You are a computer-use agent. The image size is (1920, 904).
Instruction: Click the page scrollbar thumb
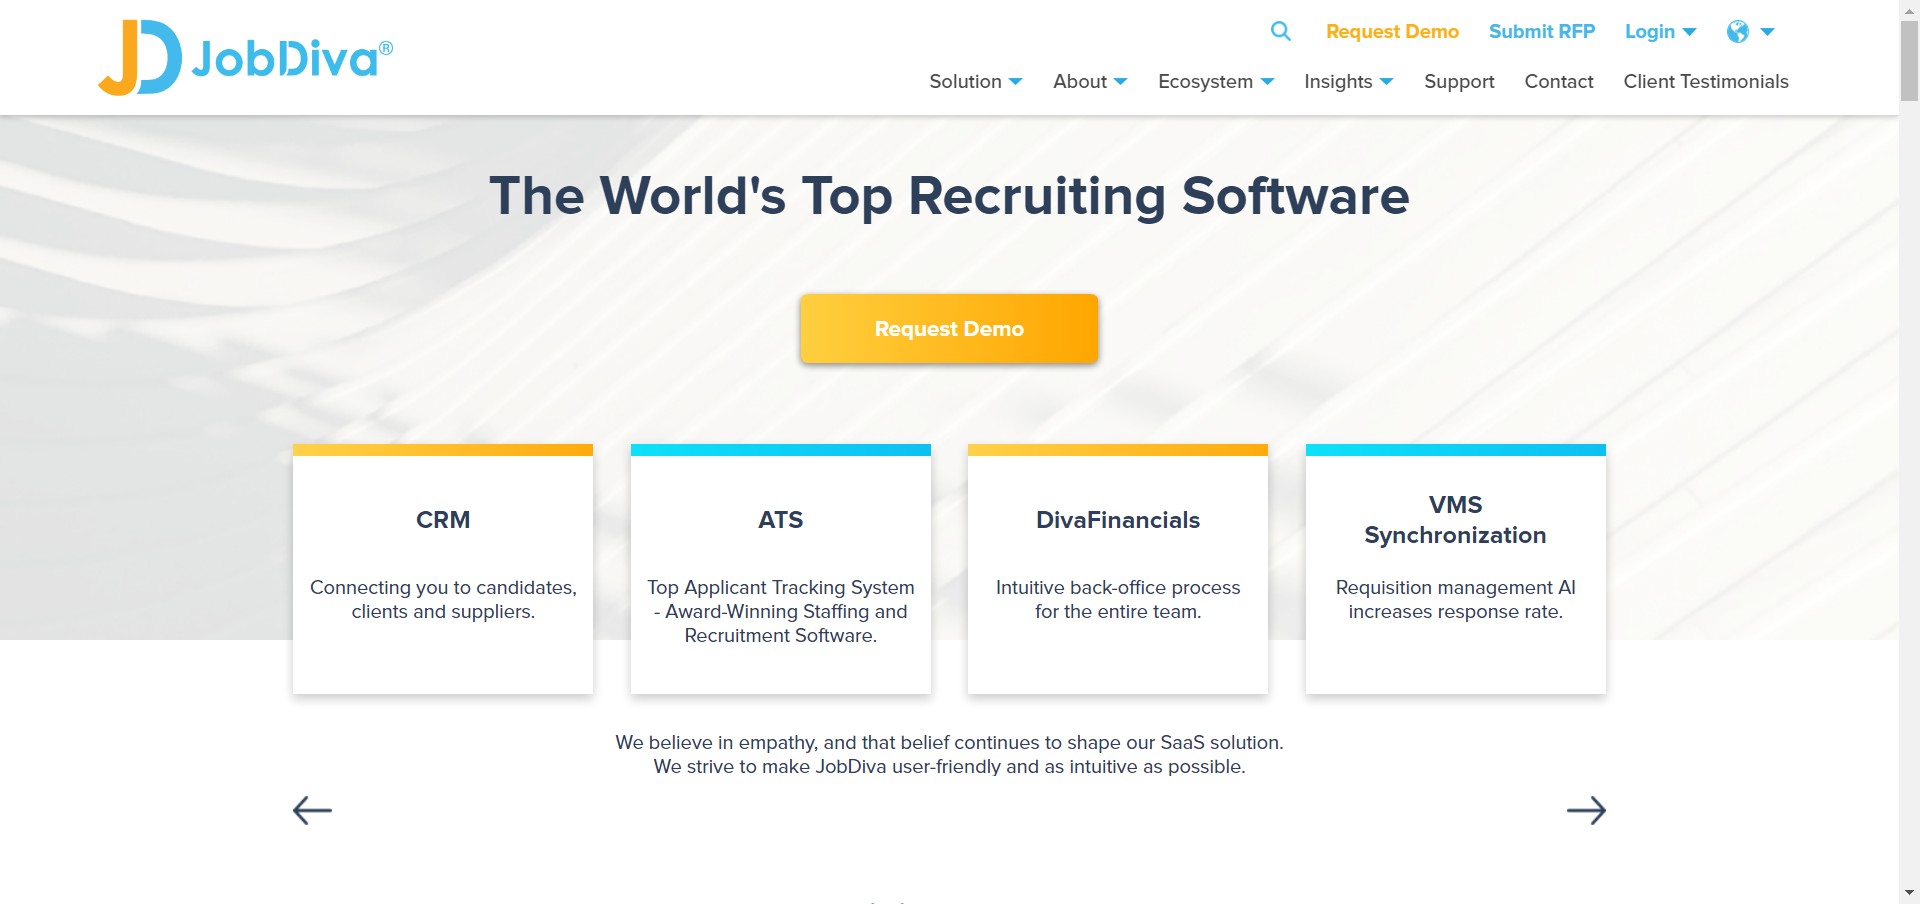1909,60
